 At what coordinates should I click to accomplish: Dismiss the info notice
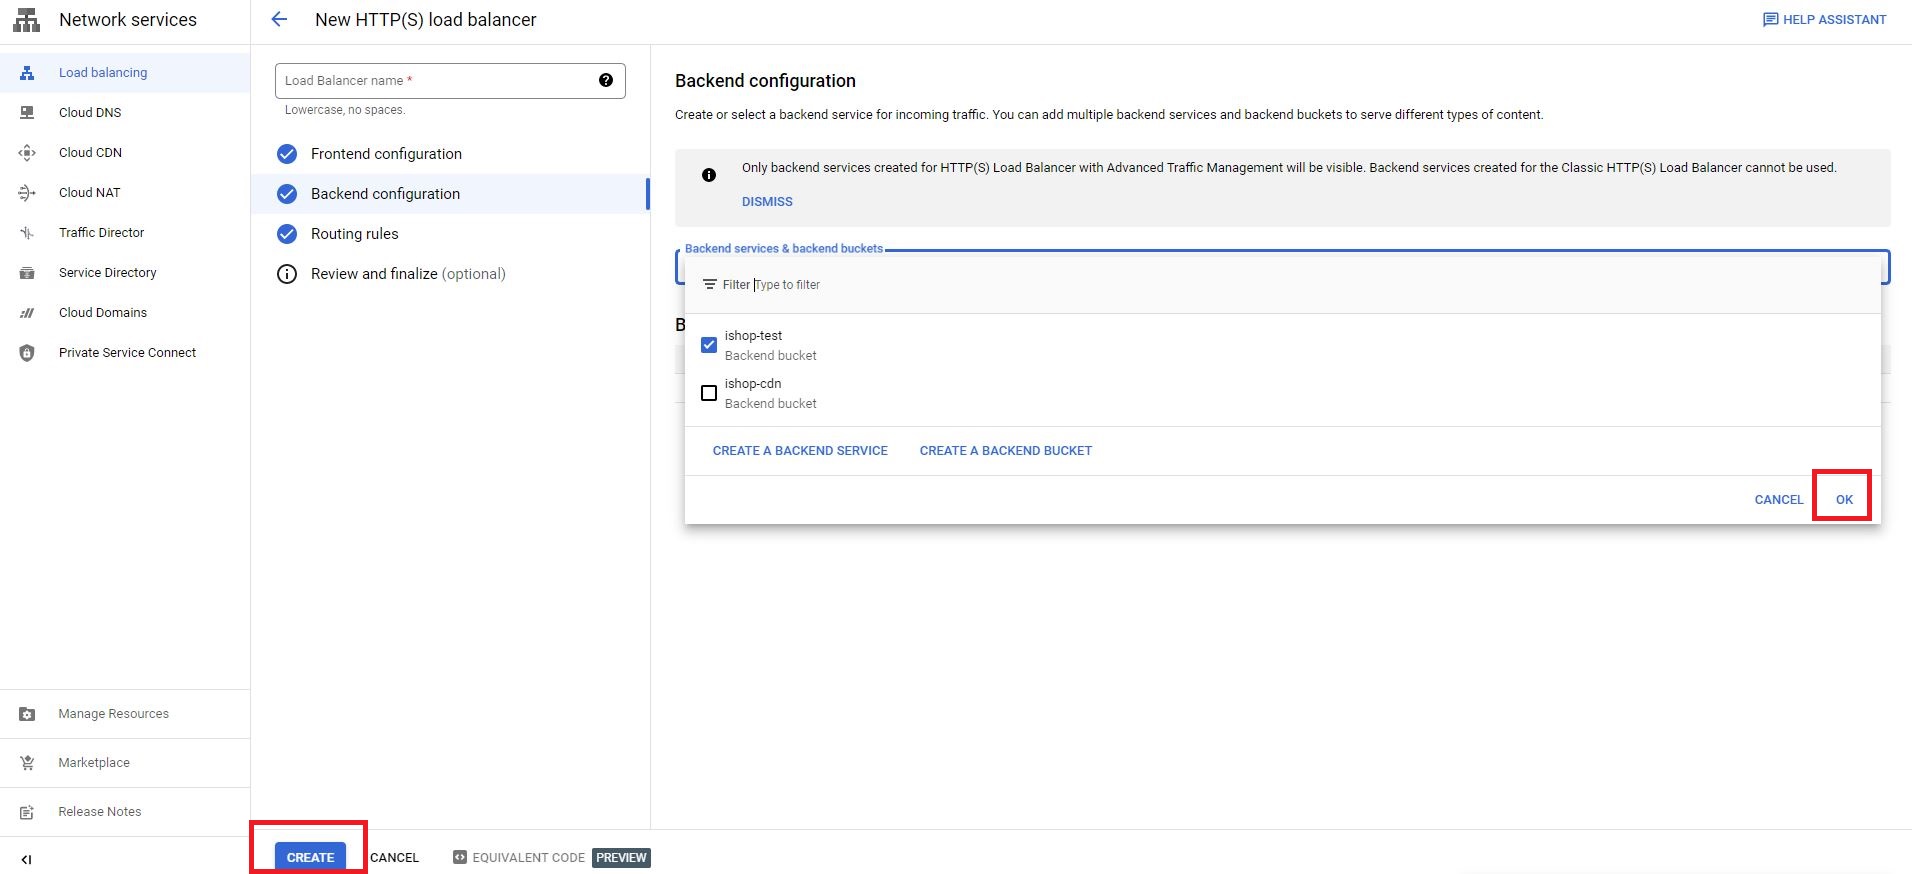pos(767,202)
